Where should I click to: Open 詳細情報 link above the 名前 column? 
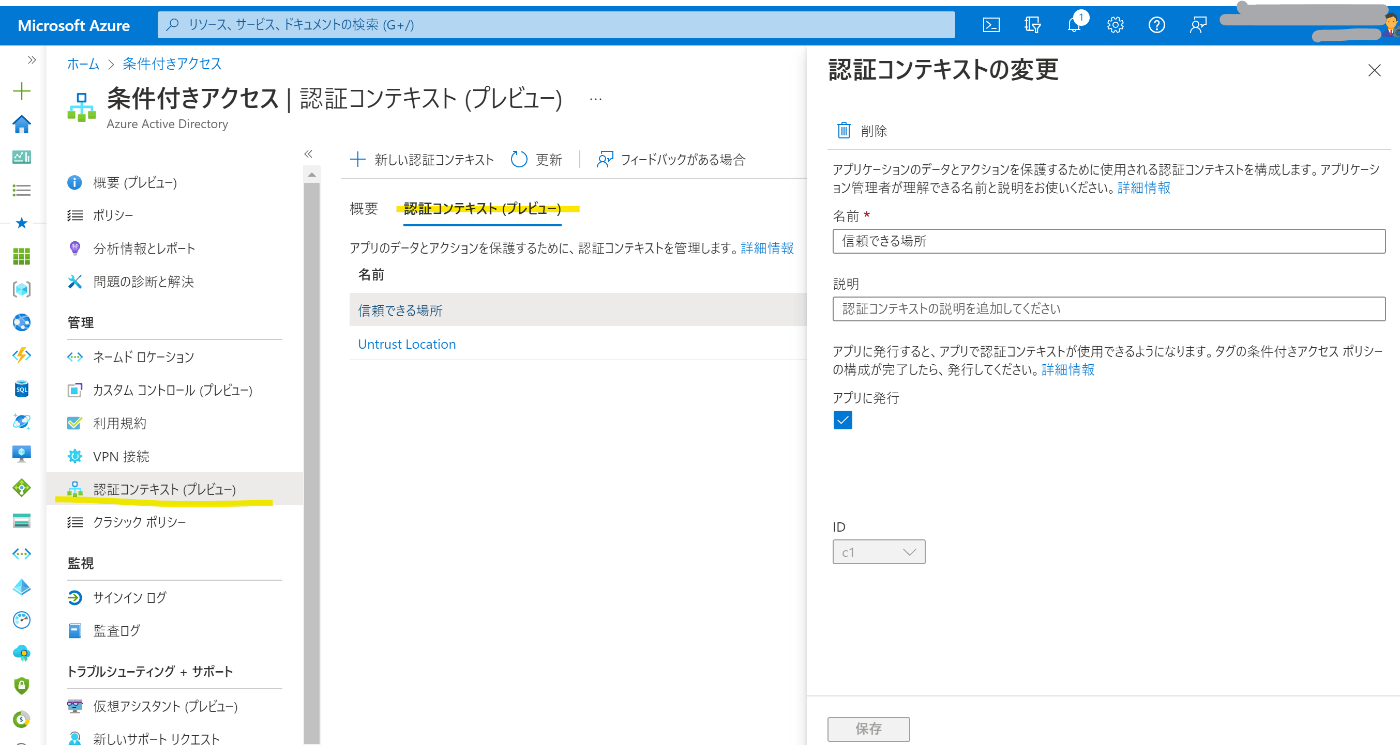point(767,247)
